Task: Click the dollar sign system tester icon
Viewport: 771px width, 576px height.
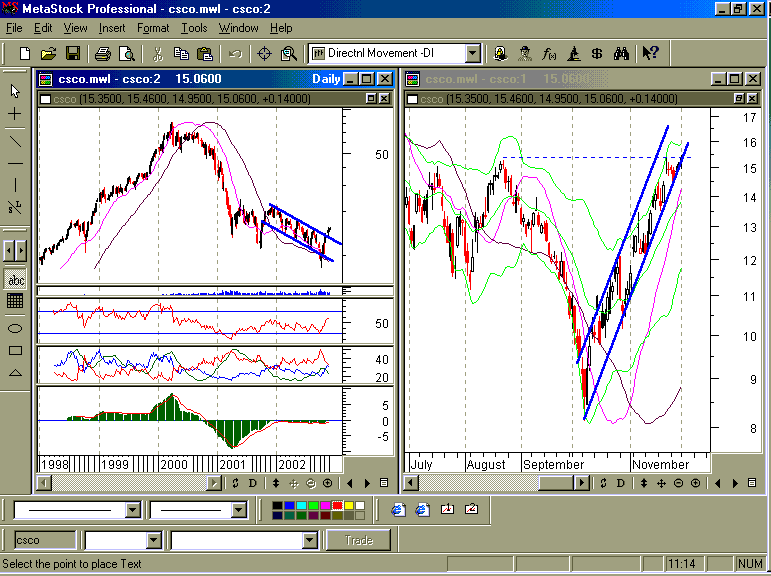Action: click(596, 53)
